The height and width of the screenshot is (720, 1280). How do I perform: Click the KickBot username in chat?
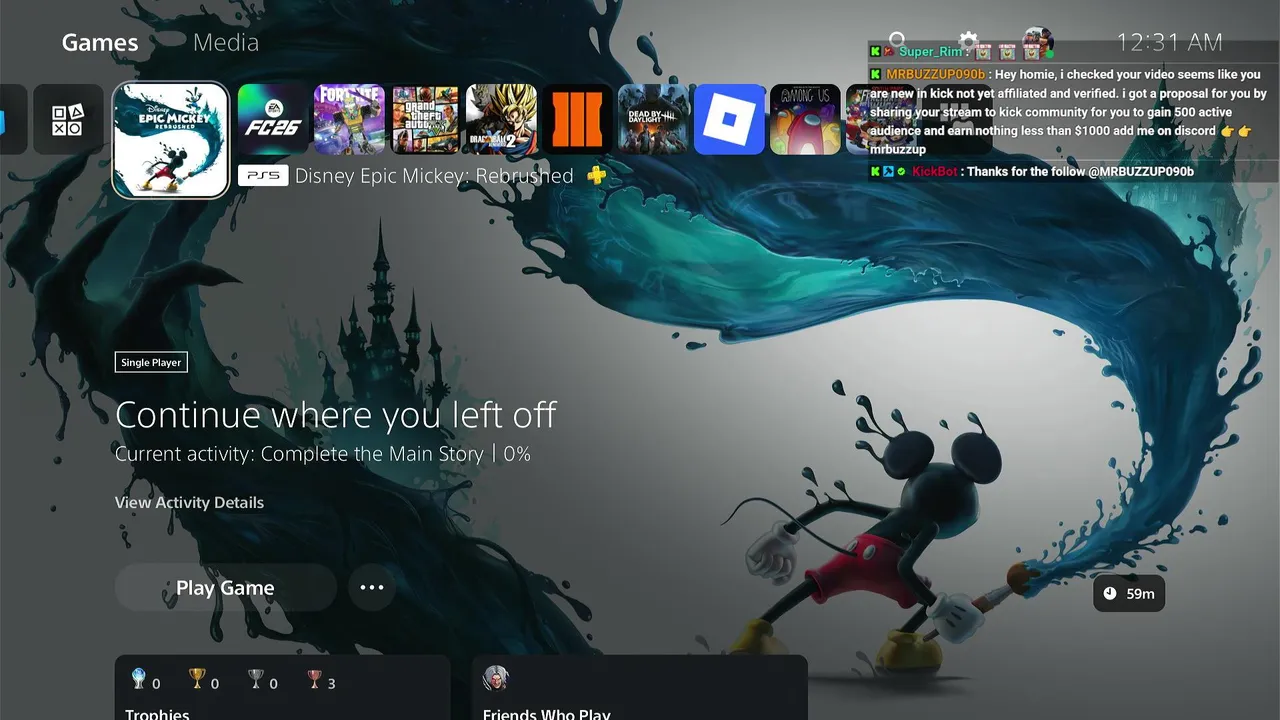[936, 172]
